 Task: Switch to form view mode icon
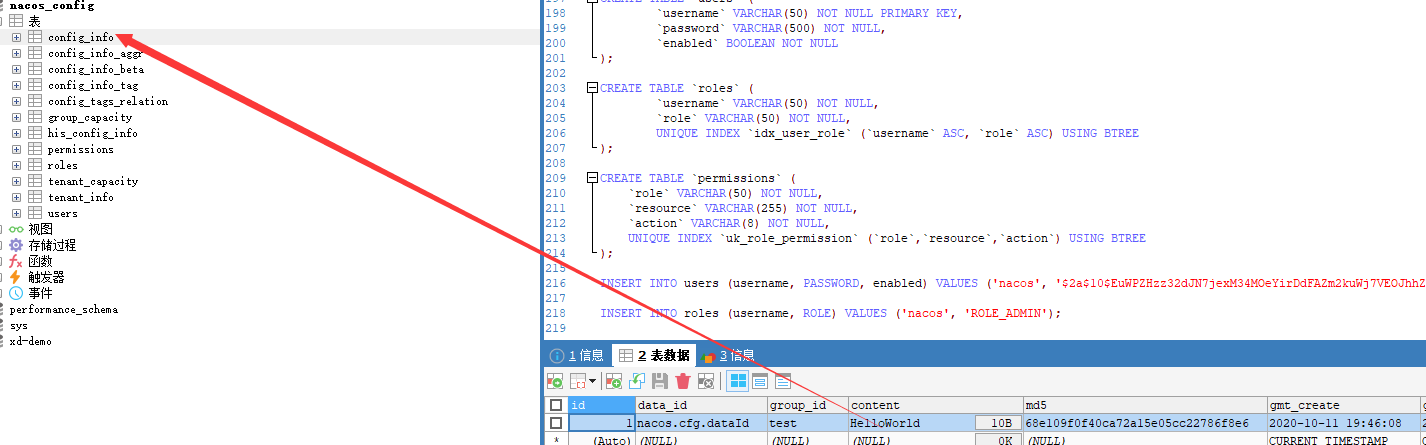[x=760, y=381]
